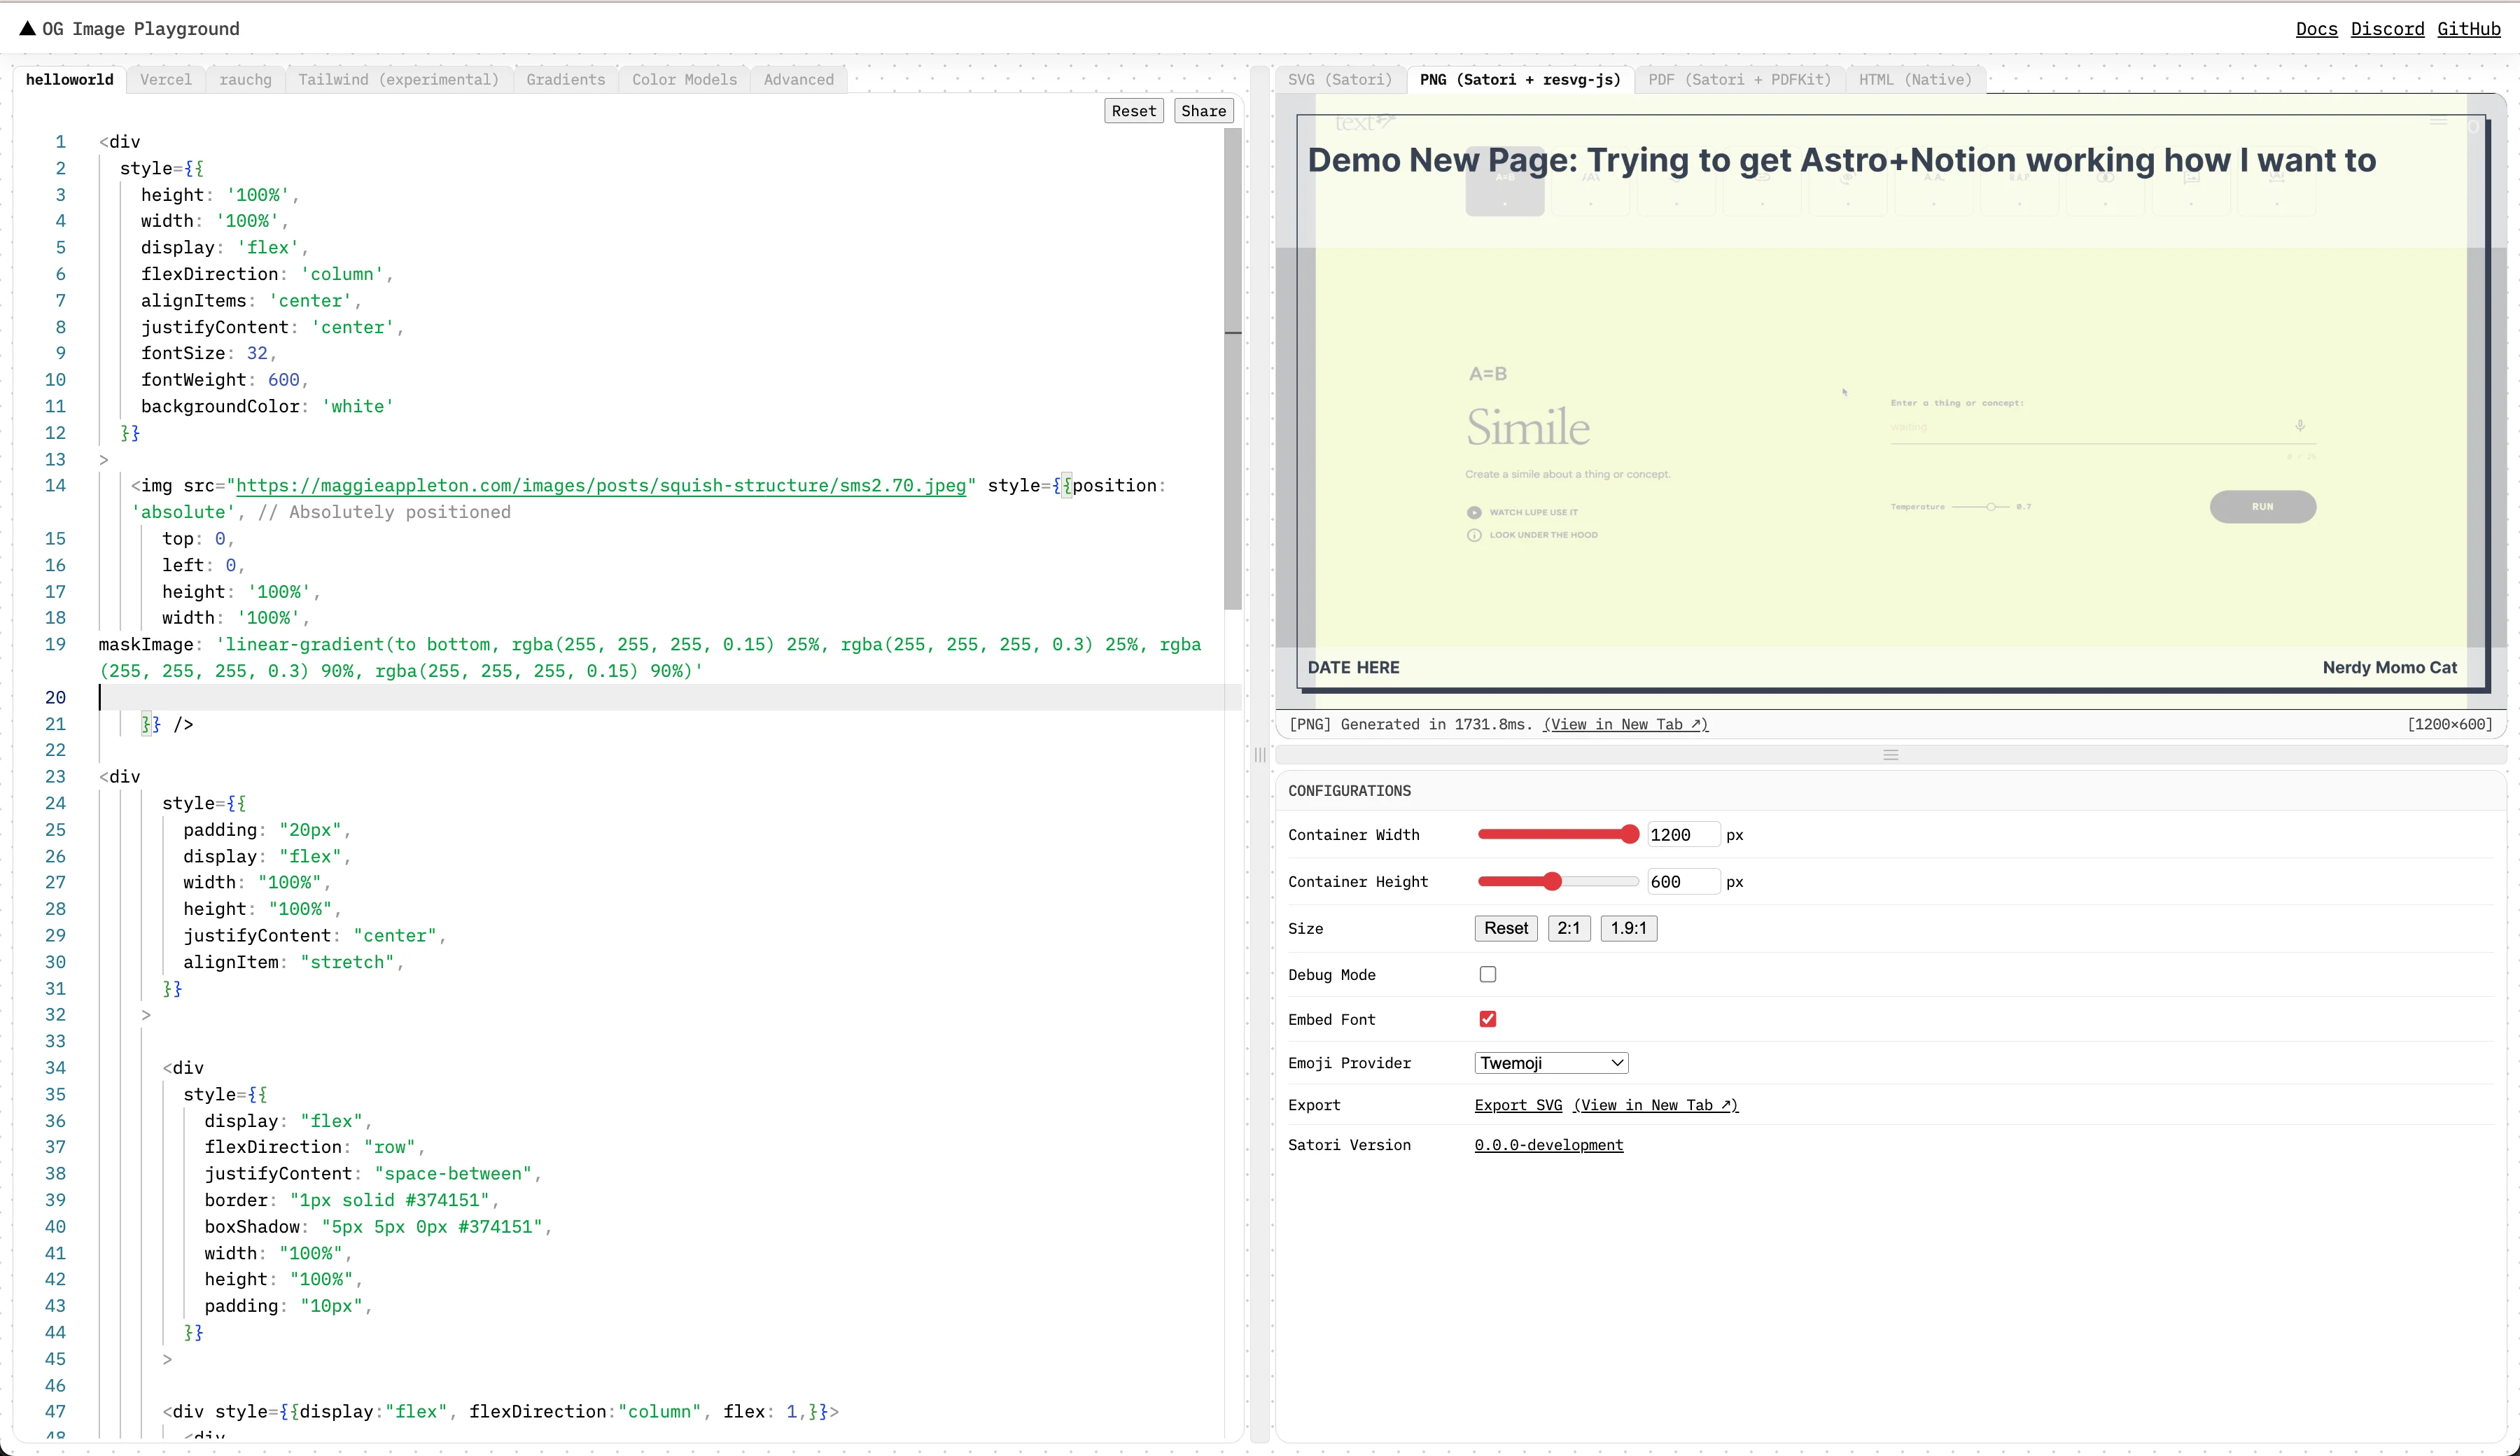
Task: Click the Share button
Action: [1202, 111]
